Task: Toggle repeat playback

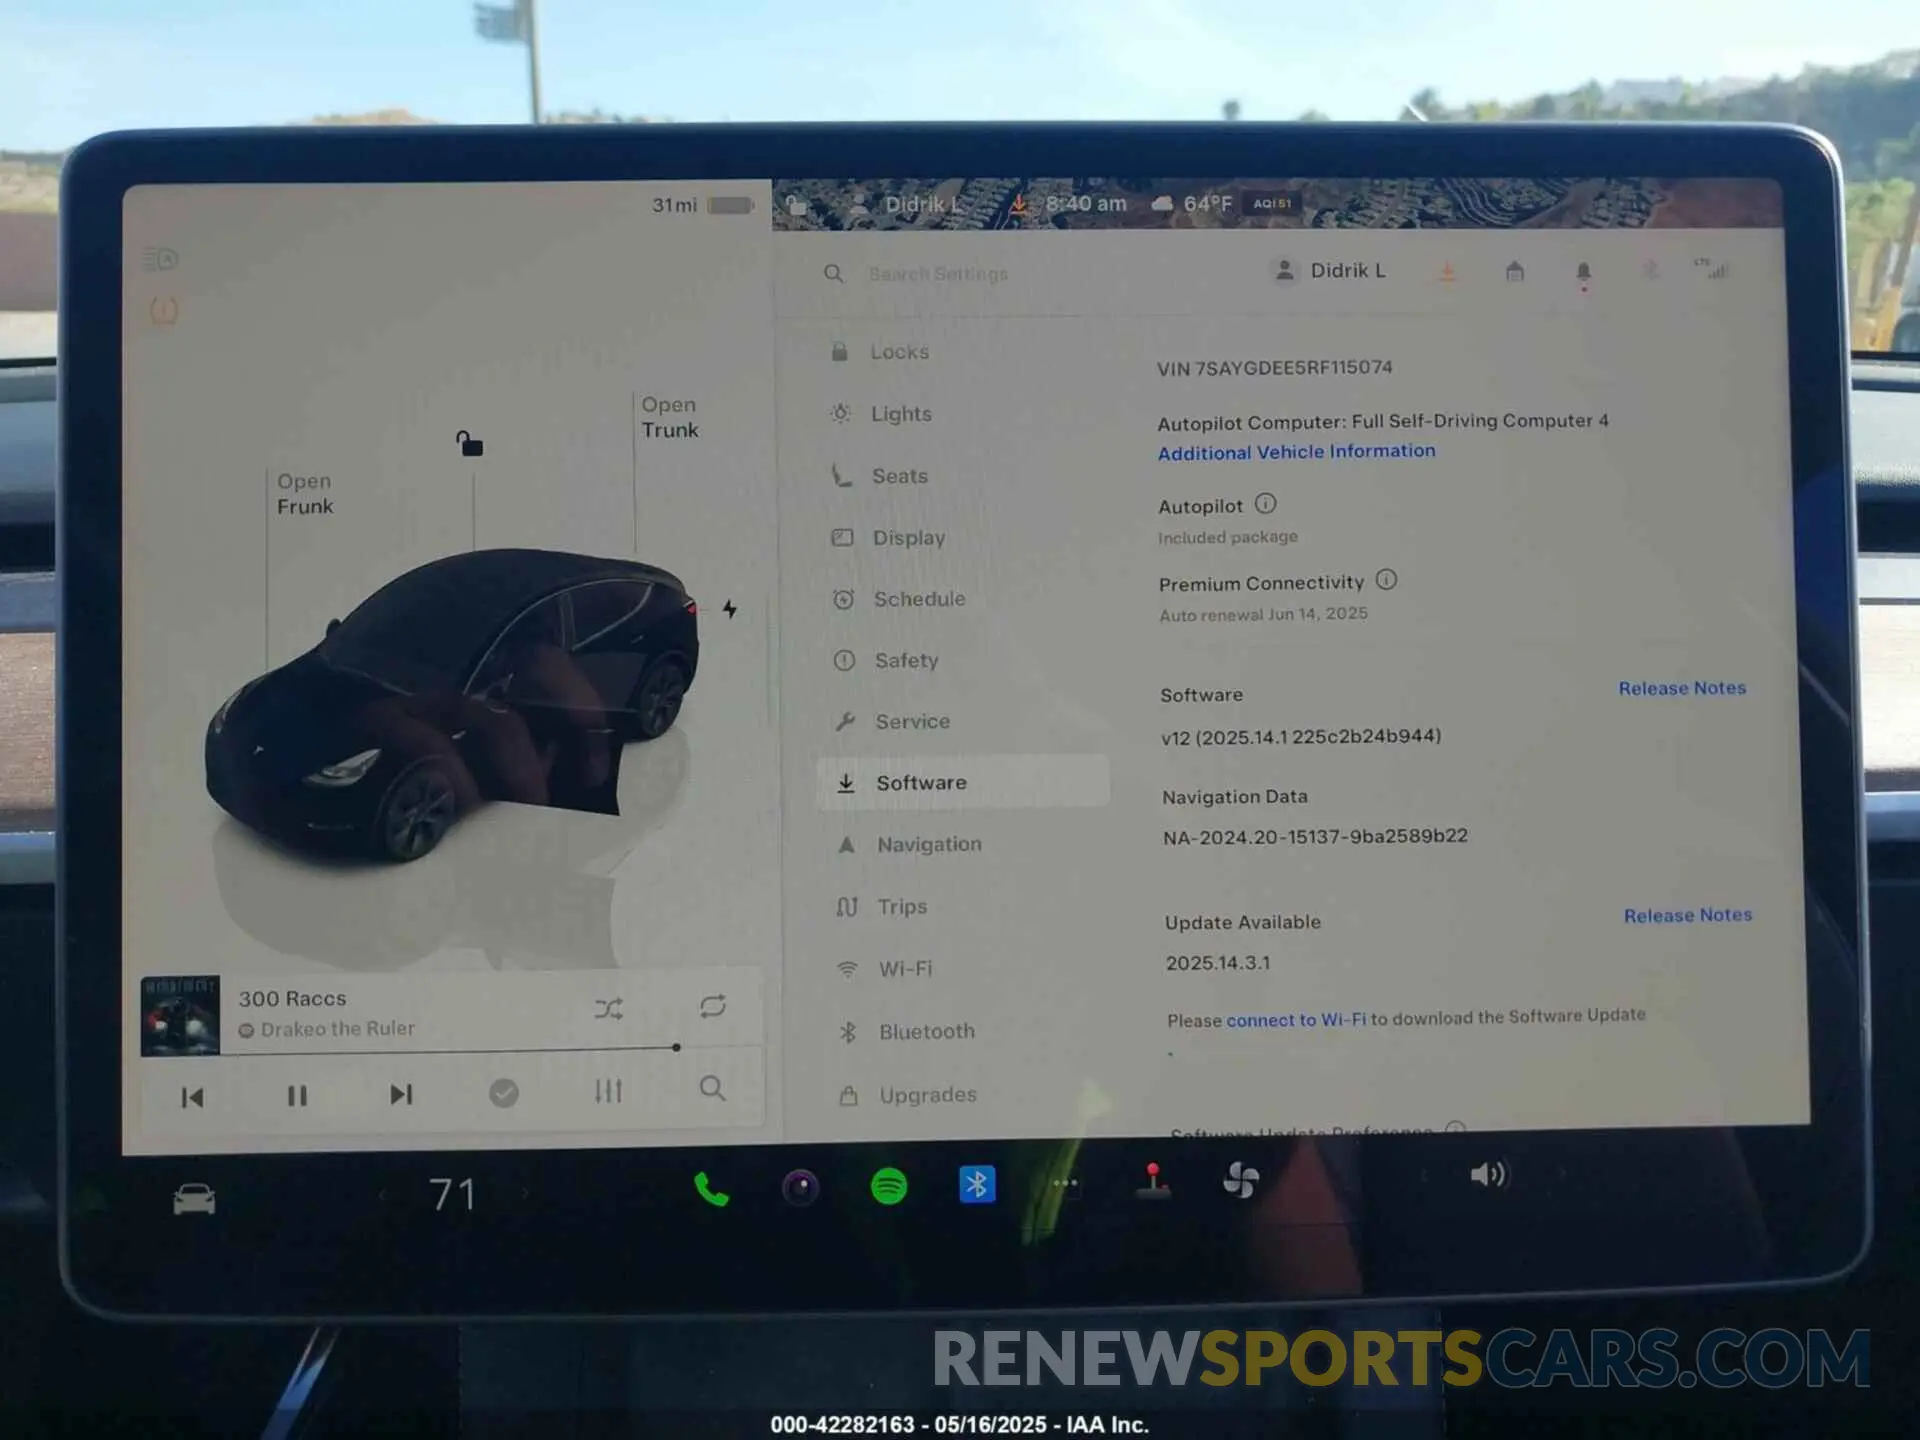Action: point(713,1006)
